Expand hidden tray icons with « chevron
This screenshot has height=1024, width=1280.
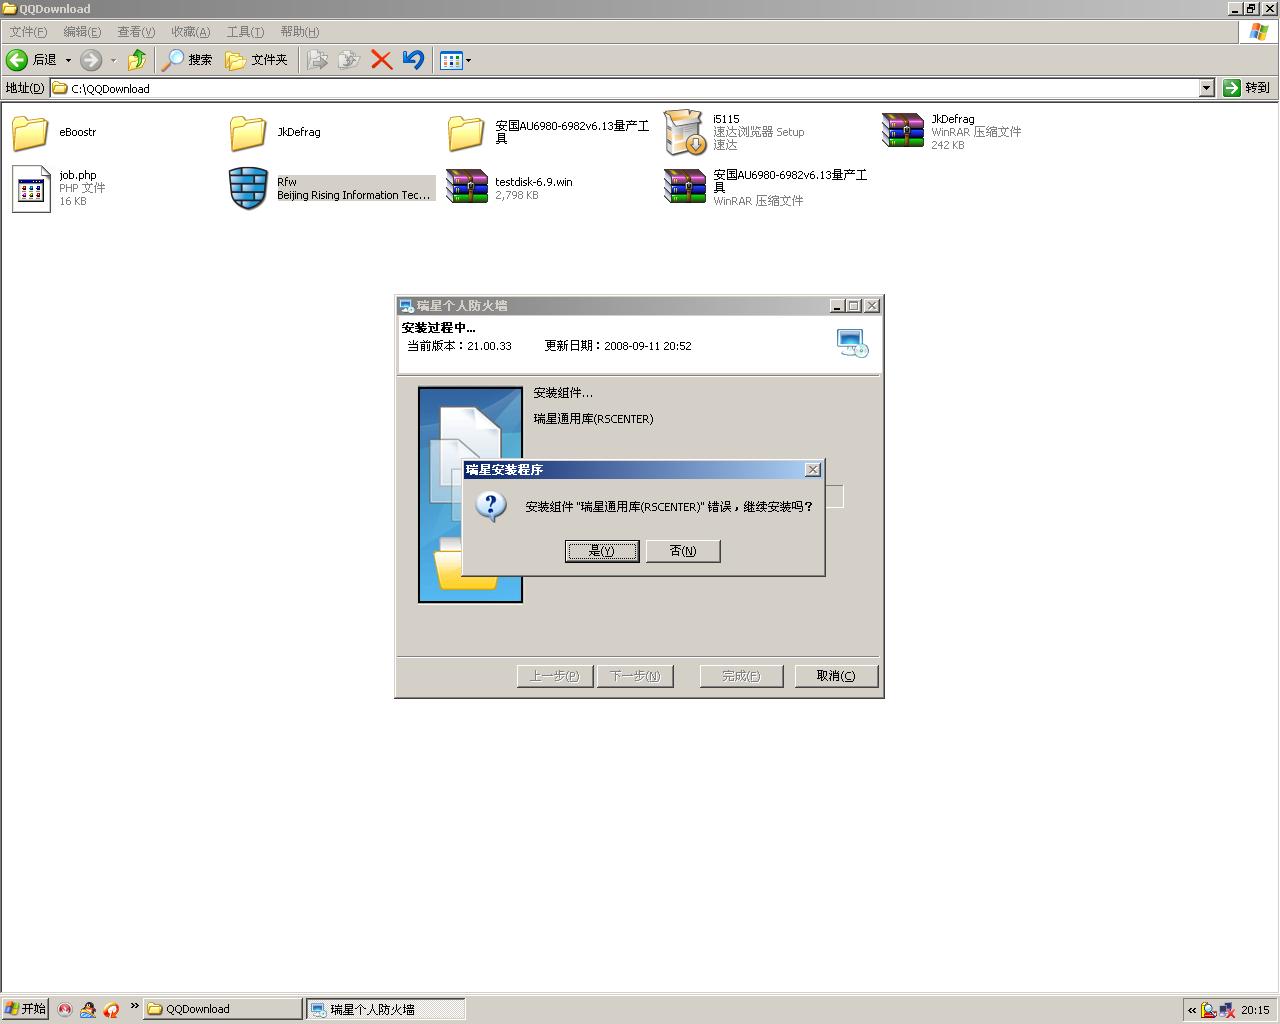coord(1192,1010)
